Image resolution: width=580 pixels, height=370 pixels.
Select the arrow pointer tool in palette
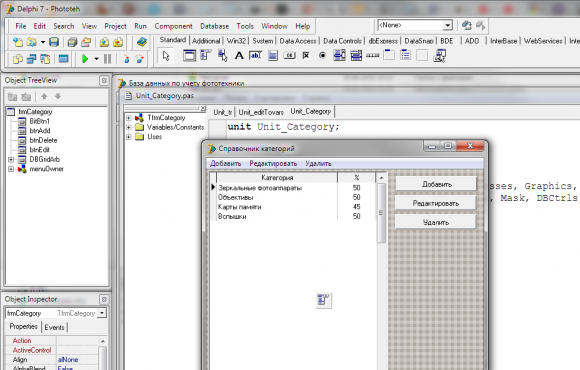coord(166,56)
